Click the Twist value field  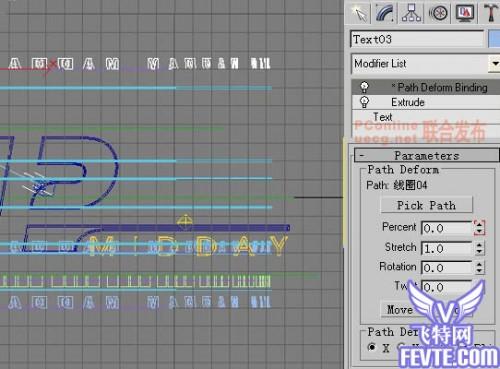pos(447,287)
